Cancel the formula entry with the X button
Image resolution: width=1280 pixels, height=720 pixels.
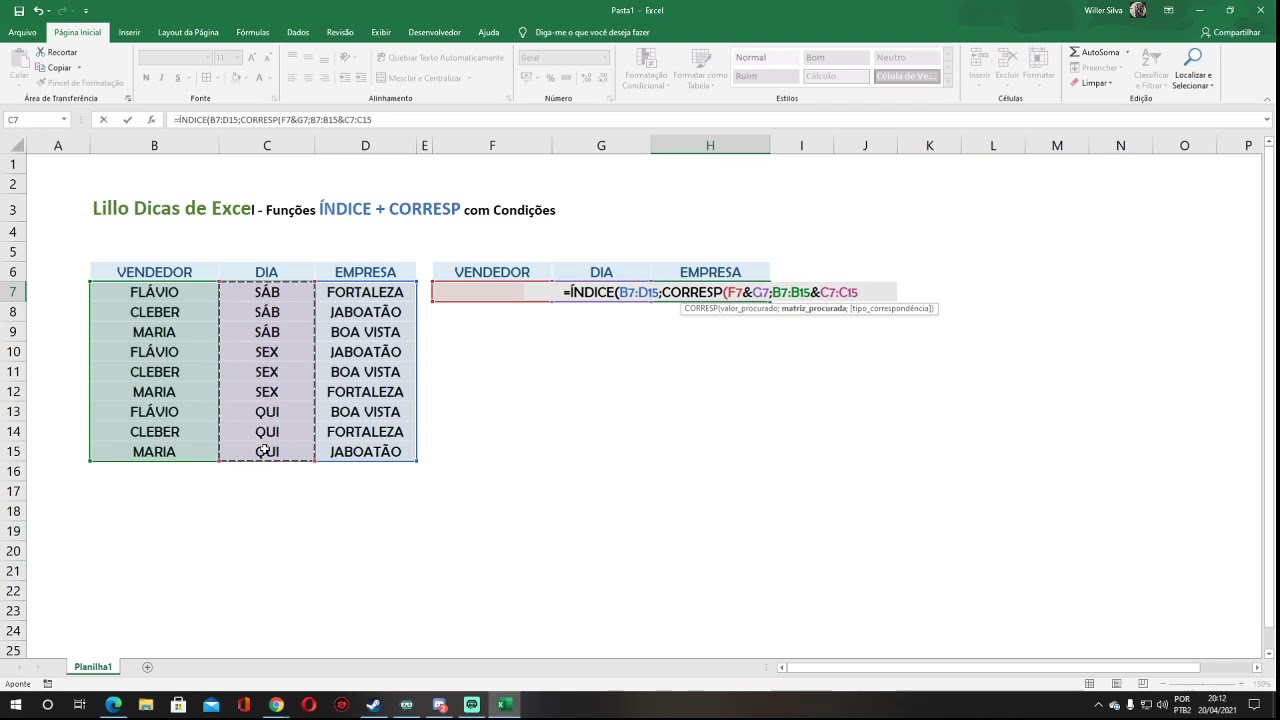[x=103, y=119]
